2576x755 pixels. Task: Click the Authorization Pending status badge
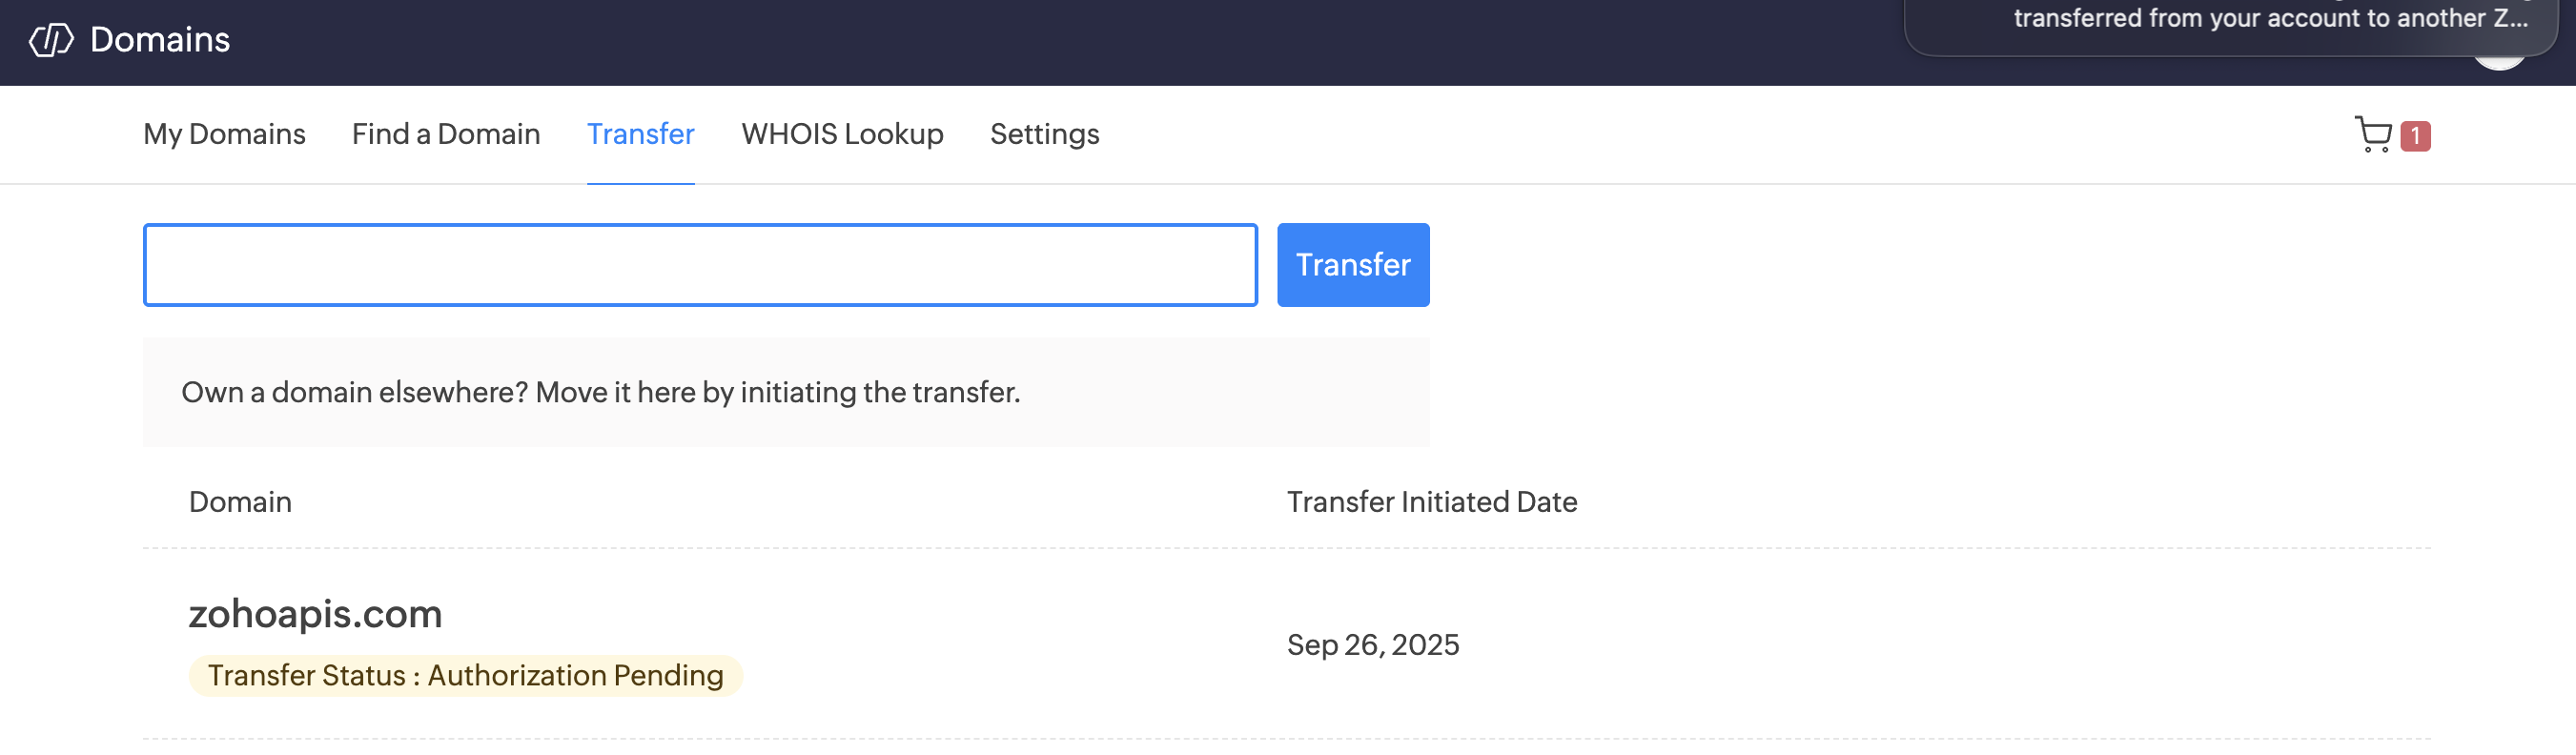click(465, 676)
